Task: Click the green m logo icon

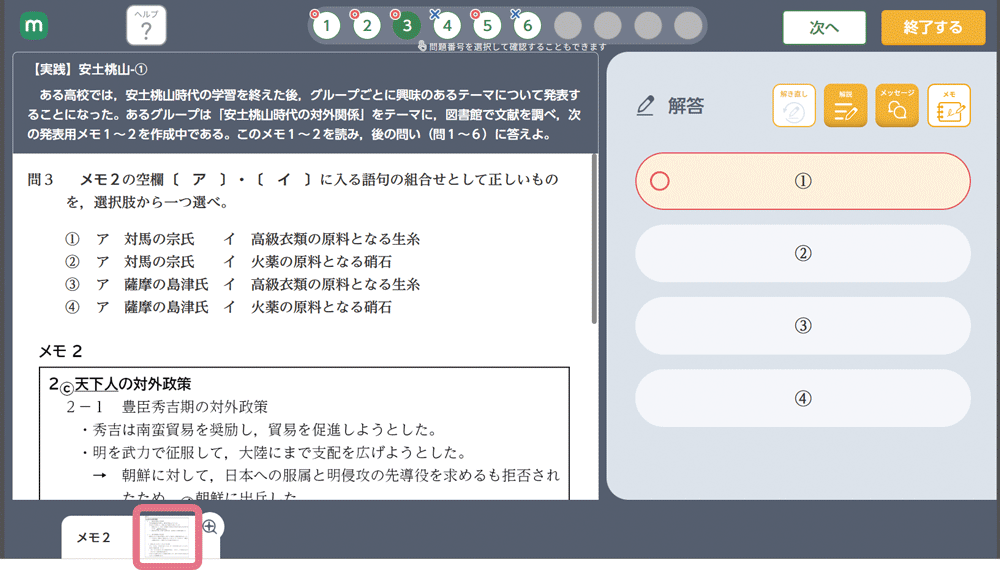Action: click(34, 26)
